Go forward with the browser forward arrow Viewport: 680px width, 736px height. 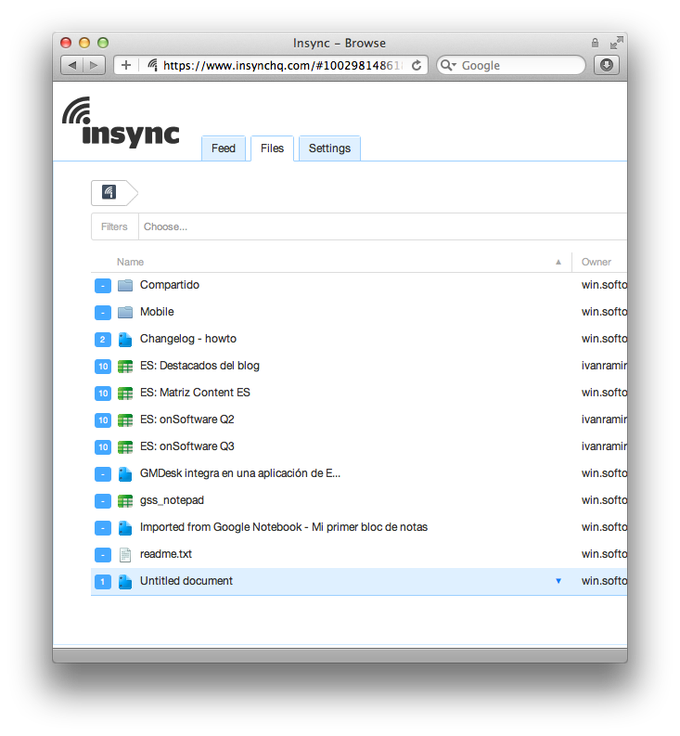(94, 65)
